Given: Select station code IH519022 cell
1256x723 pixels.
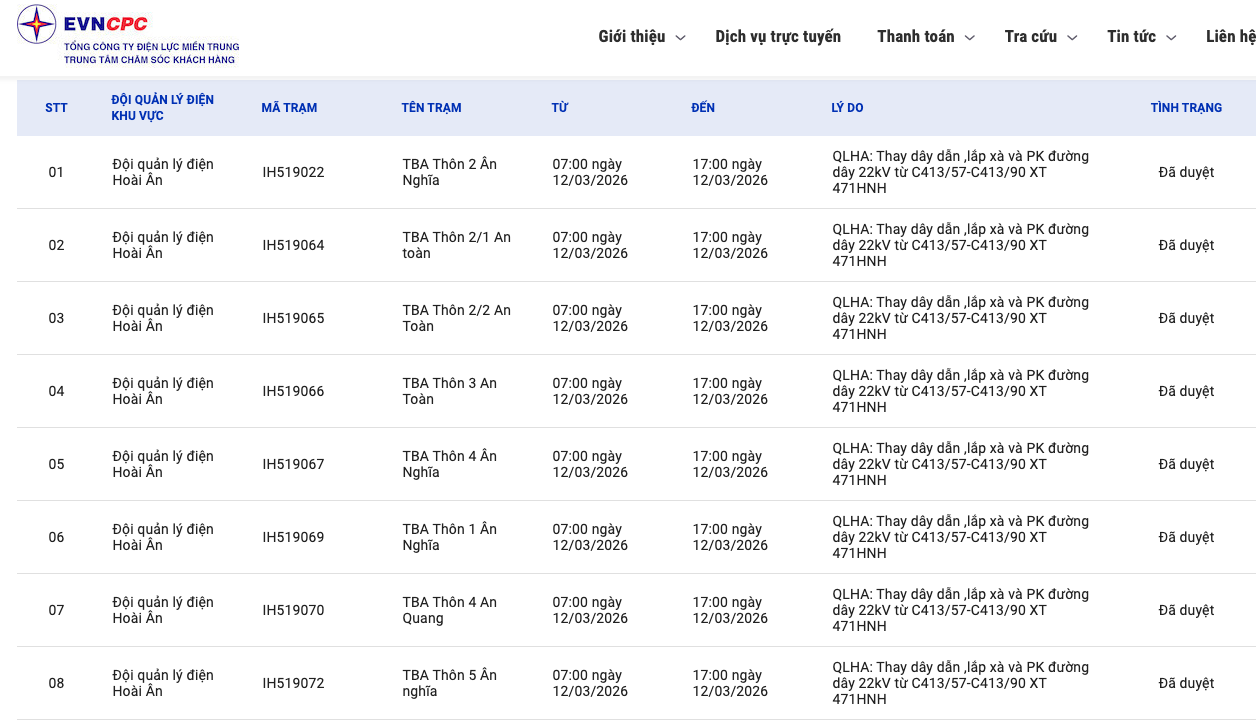Looking at the screenshot, I should pos(293,172).
